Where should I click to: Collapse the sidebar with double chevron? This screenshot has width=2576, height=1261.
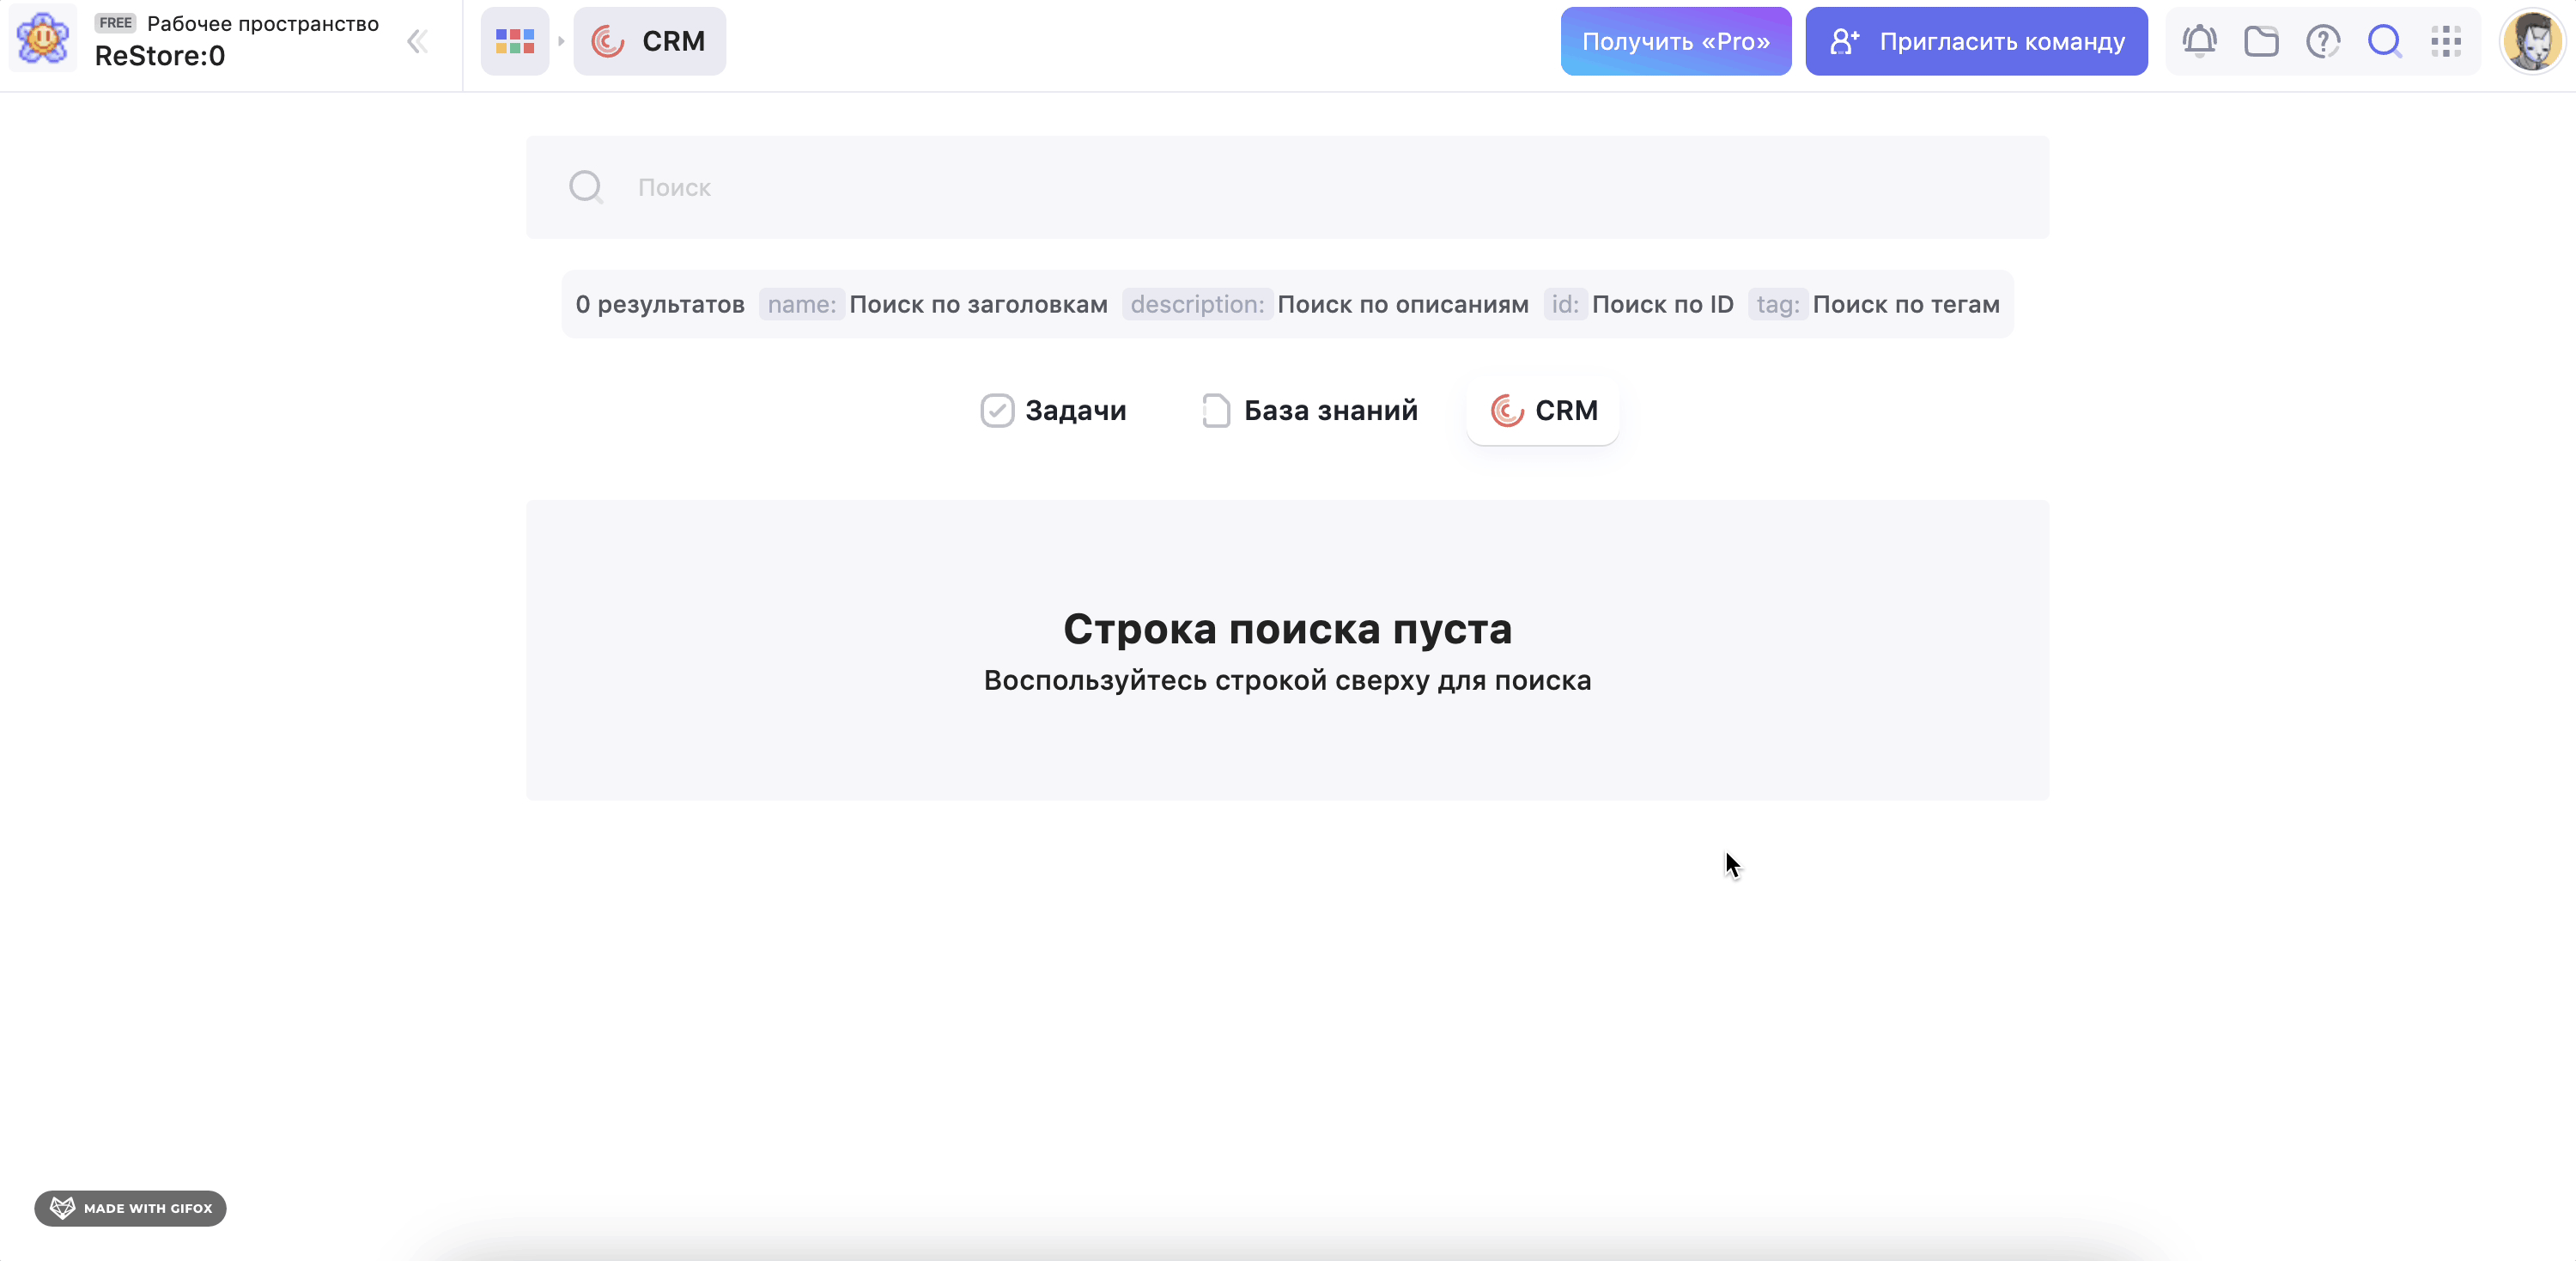tap(417, 41)
